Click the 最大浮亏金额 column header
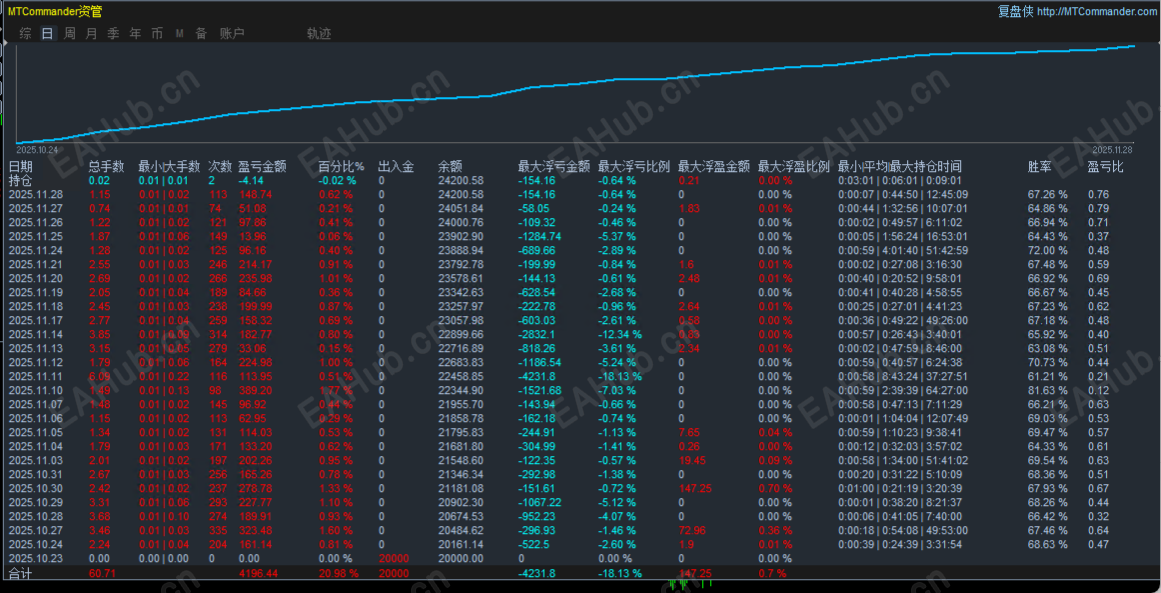This screenshot has height=593, width=1161. pyautogui.click(x=554, y=167)
